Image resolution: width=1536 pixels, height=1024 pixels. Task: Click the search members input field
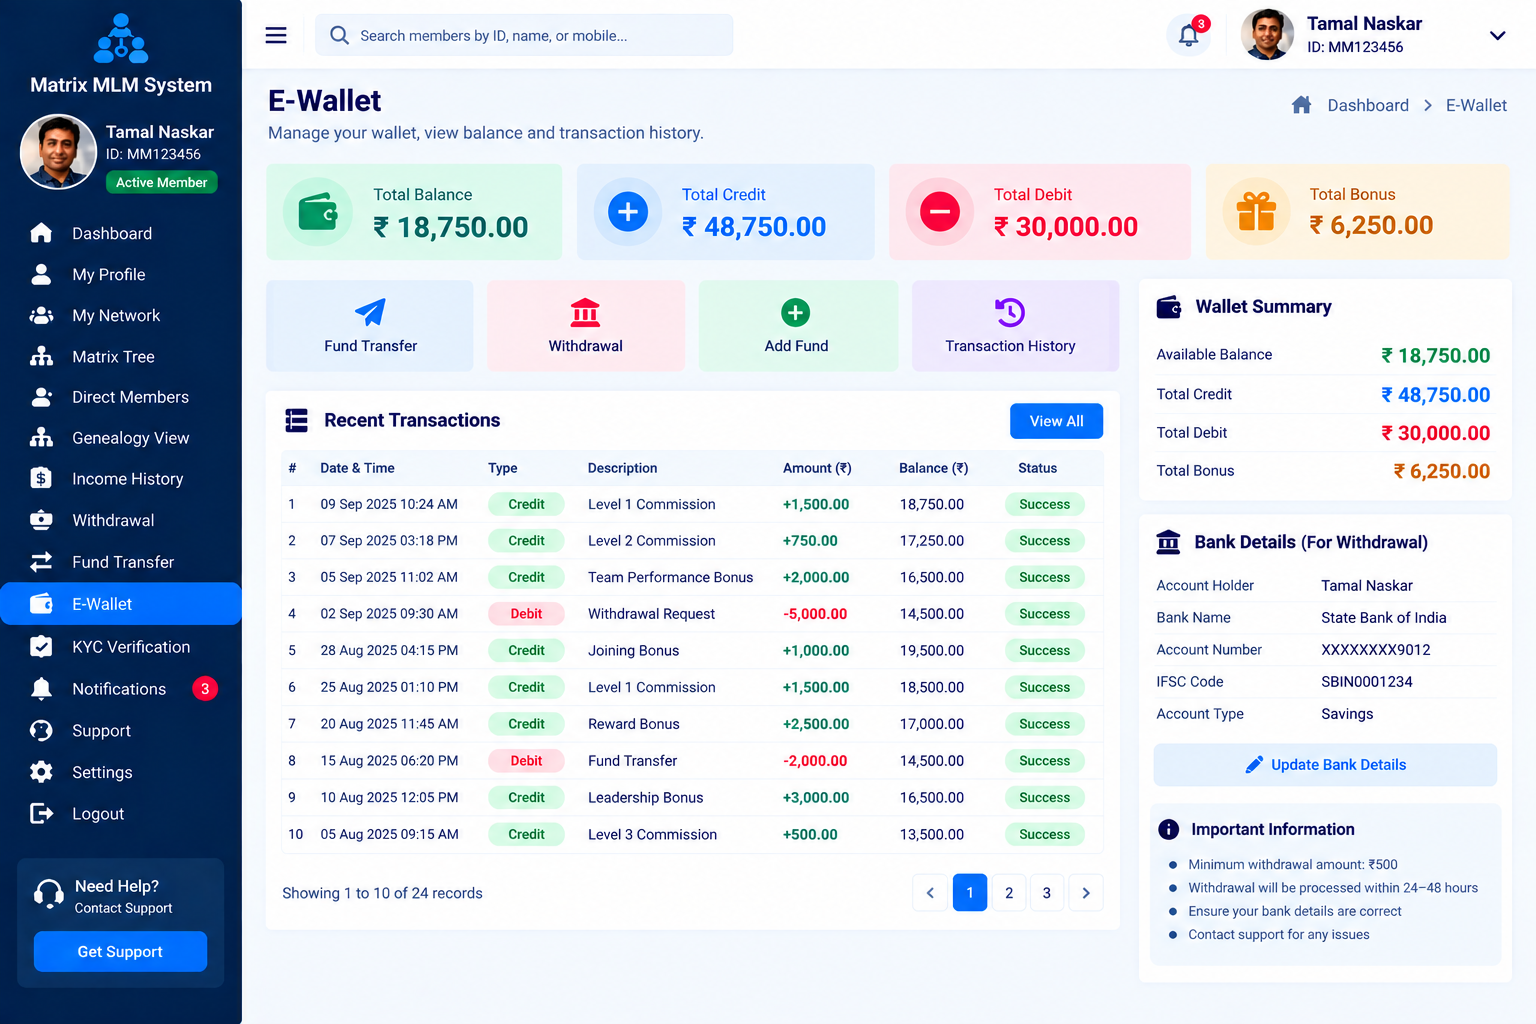pos(524,36)
